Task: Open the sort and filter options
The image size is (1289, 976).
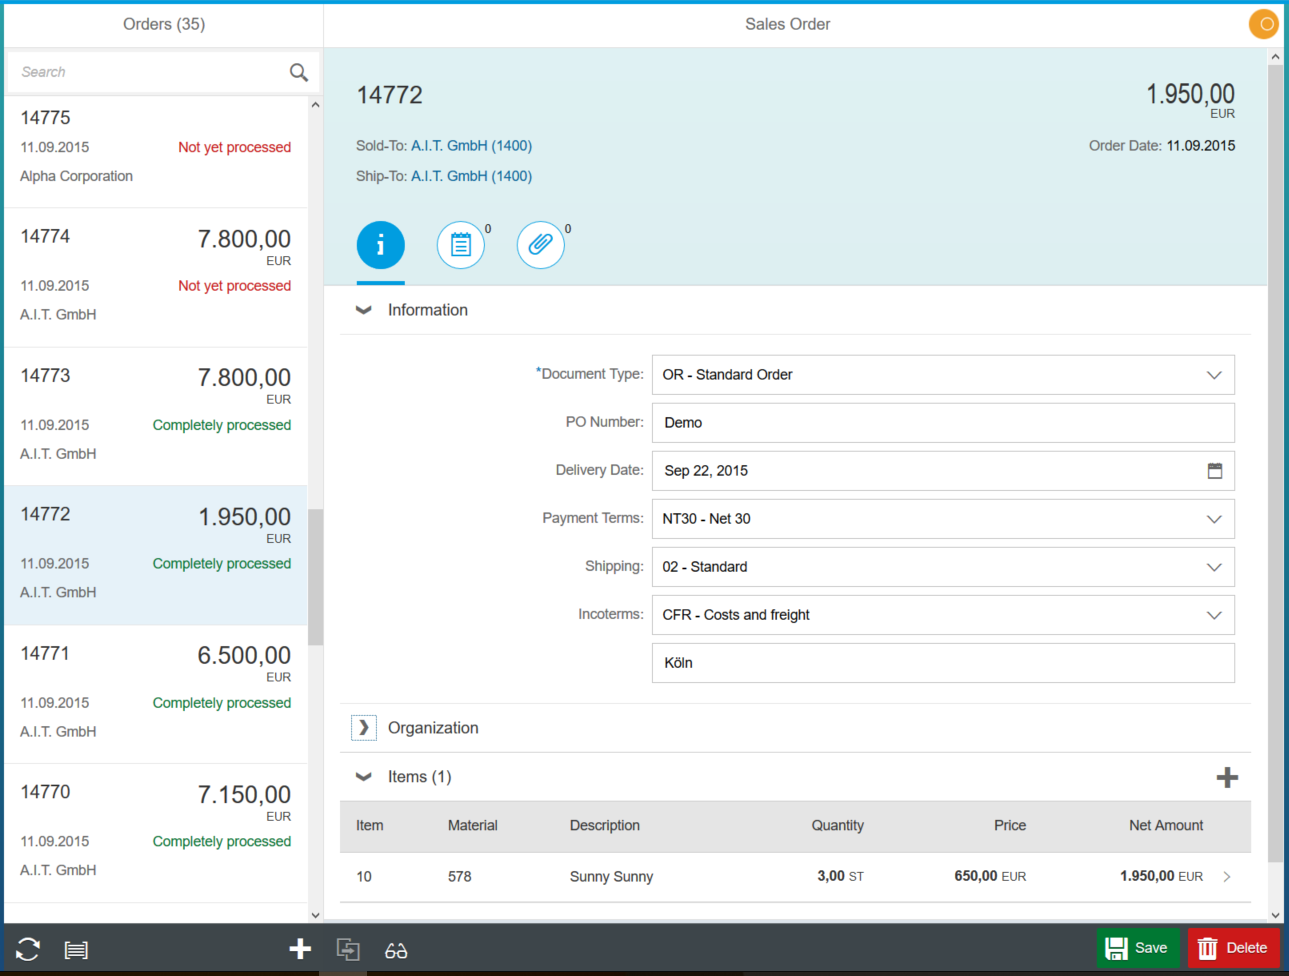Action: tap(76, 949)
